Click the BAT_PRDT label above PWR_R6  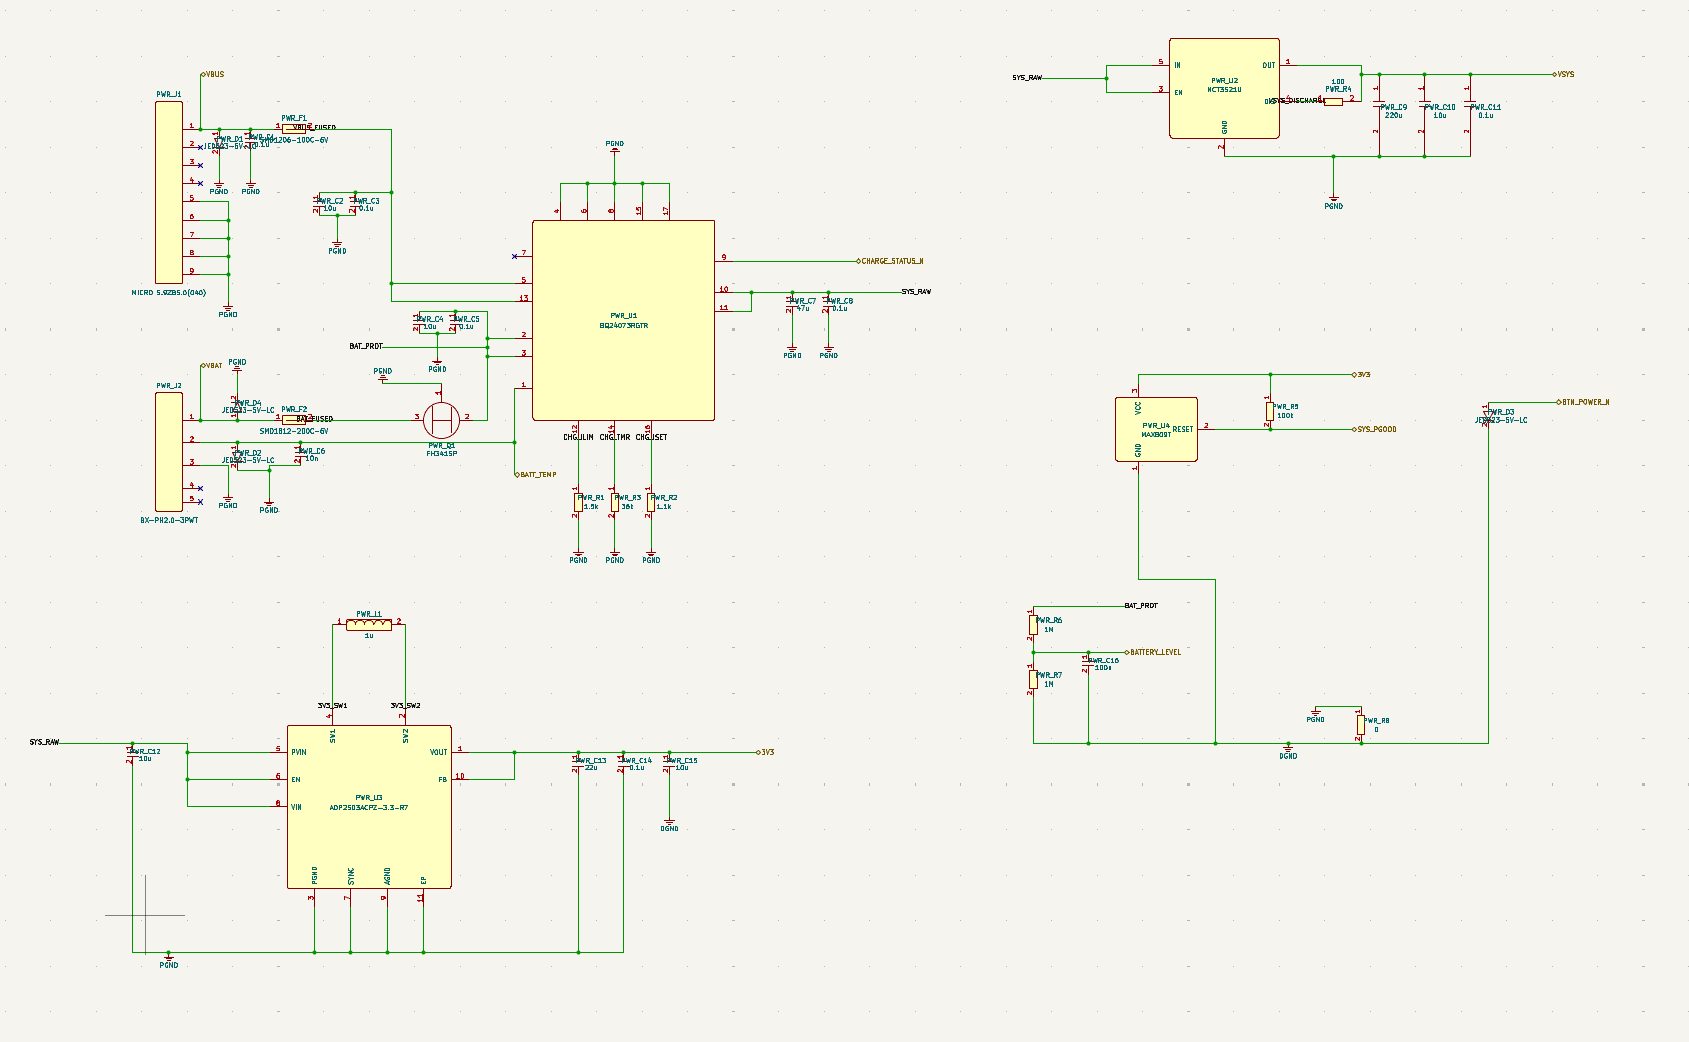(x=1141, y=605)
